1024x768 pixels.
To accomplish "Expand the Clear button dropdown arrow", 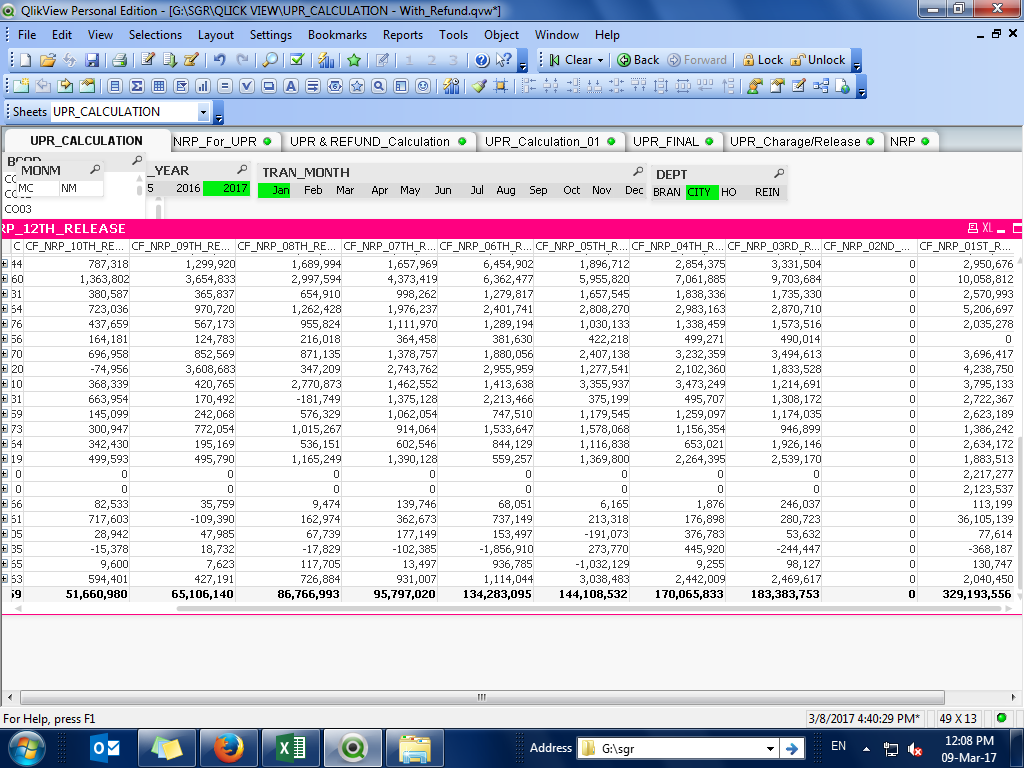I will click(x=600, y=60).
